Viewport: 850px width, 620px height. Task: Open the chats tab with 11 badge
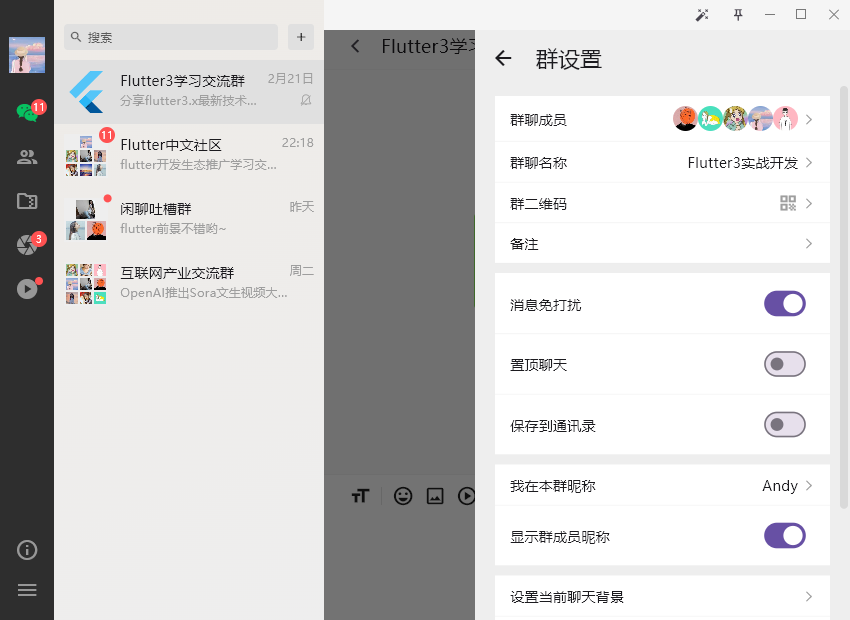[x=27, y=112]
